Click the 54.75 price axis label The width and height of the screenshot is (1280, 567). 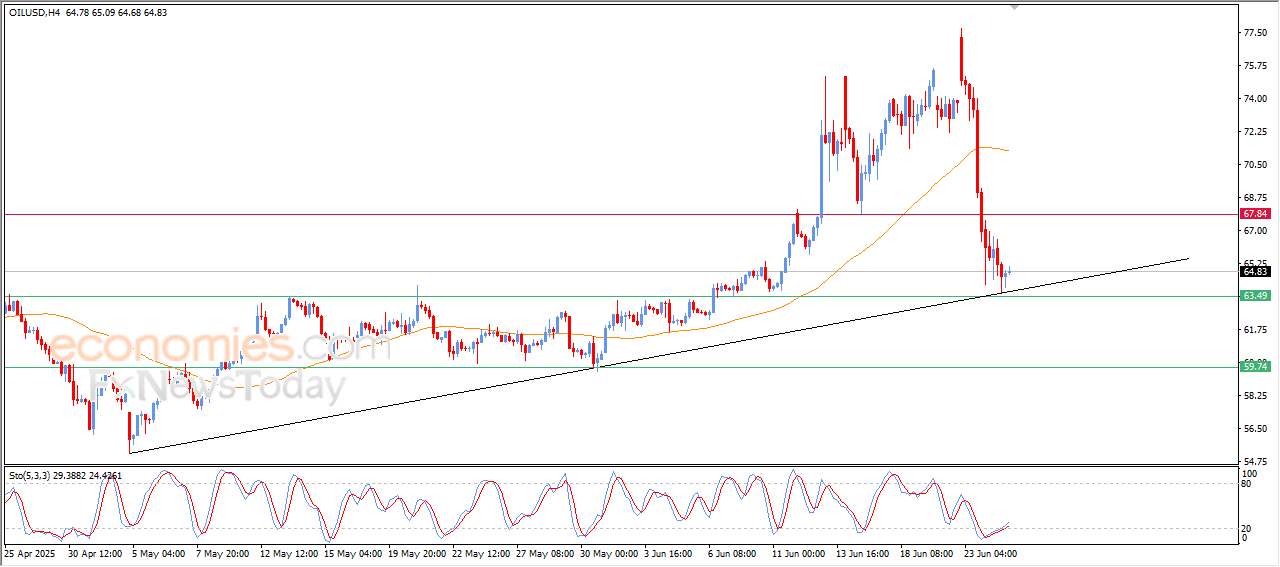(x=1256, y=462)
